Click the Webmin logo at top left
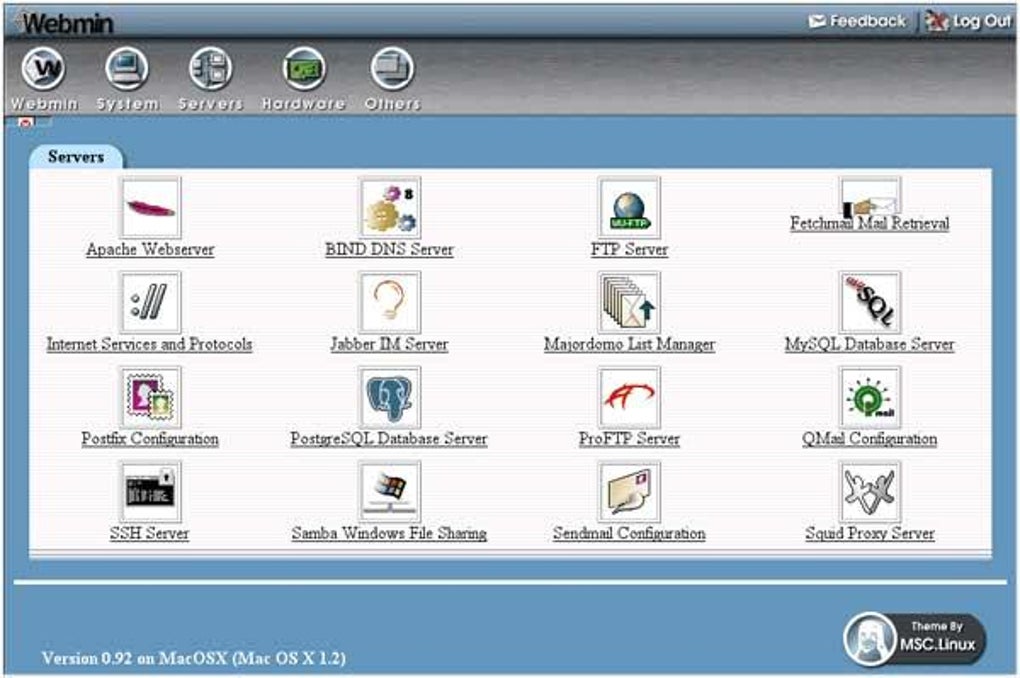The height and width of the screenshot is (678, 1020). (65, 24)
